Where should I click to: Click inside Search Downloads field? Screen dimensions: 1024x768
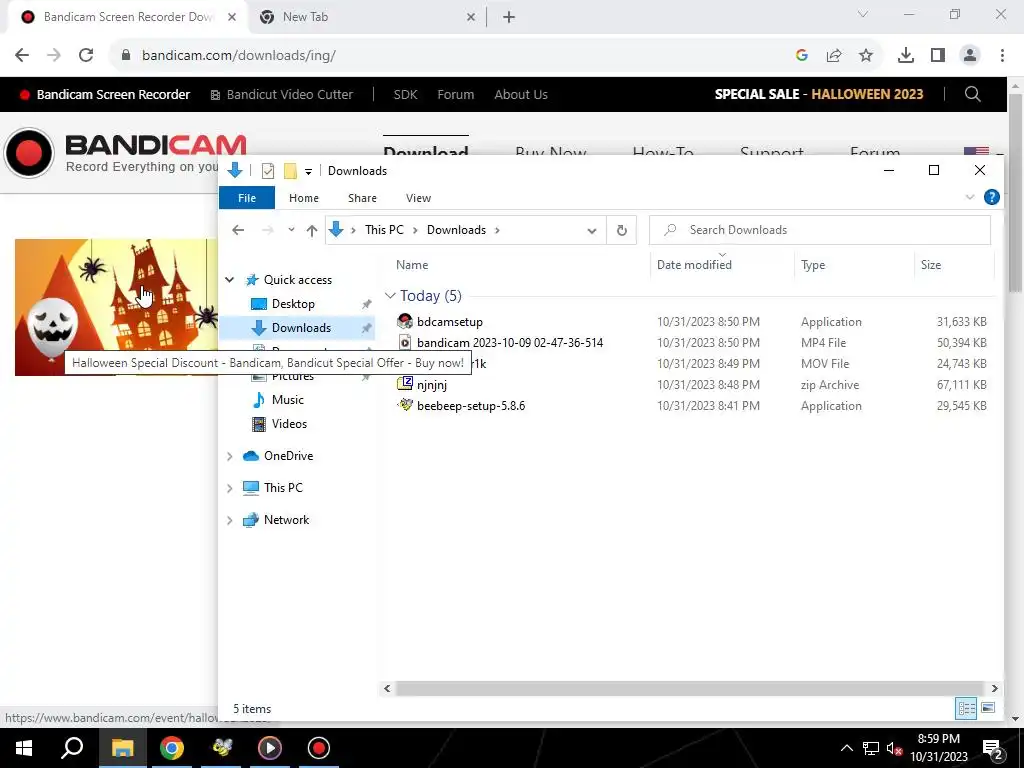[x=820, y=230]
